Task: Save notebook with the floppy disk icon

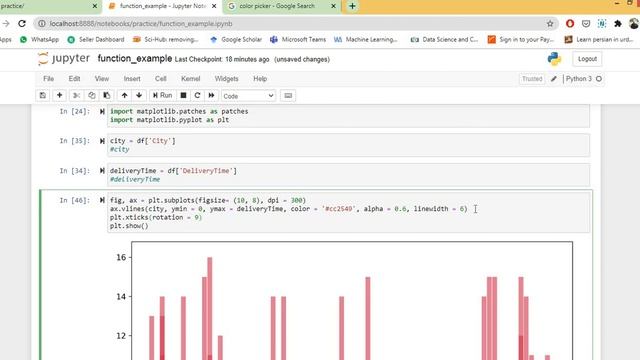Action: pyautogui.click(x=42, y=96)
